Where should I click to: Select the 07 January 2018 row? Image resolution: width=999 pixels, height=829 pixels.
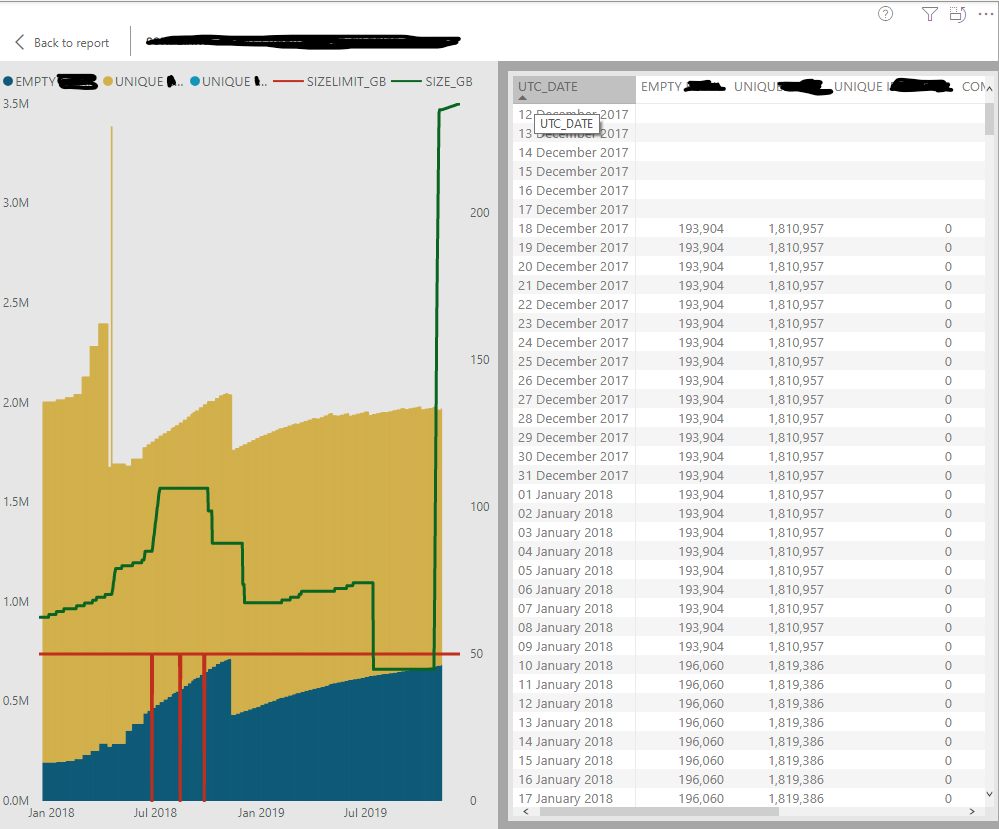tap(749, 609)
